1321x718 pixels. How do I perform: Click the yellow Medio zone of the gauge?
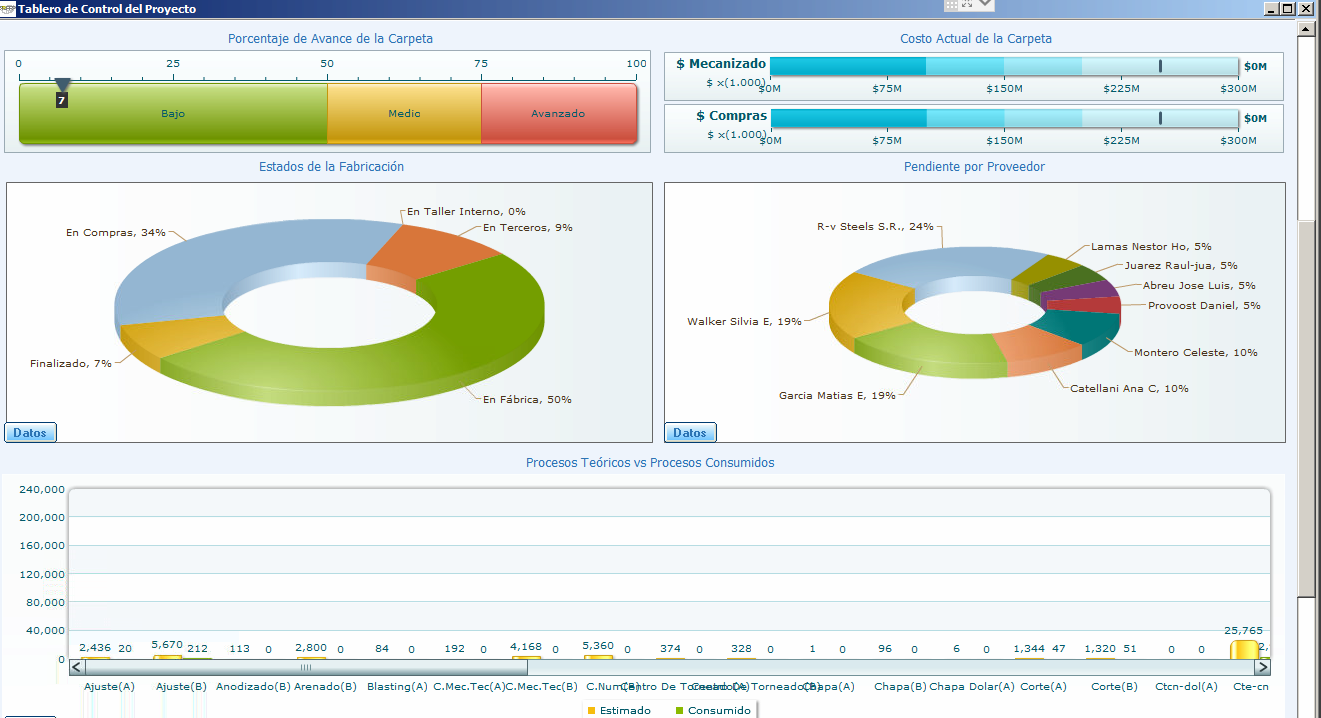coord(404,113)
